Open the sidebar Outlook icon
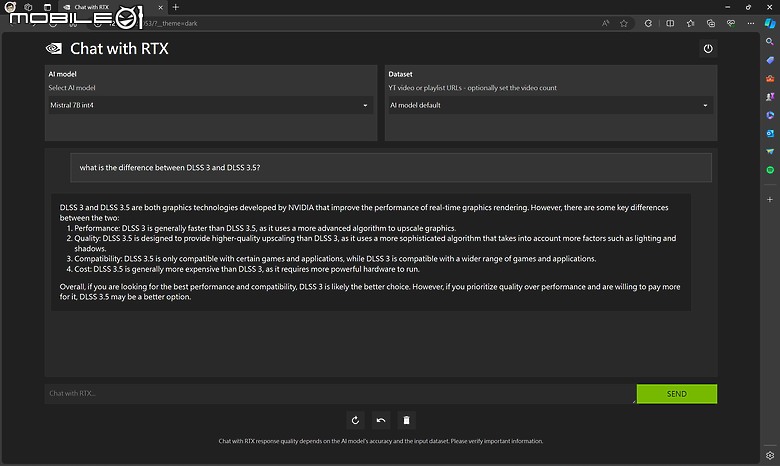Viewport: 780px width, 466px height. click(x=770, y=133)
